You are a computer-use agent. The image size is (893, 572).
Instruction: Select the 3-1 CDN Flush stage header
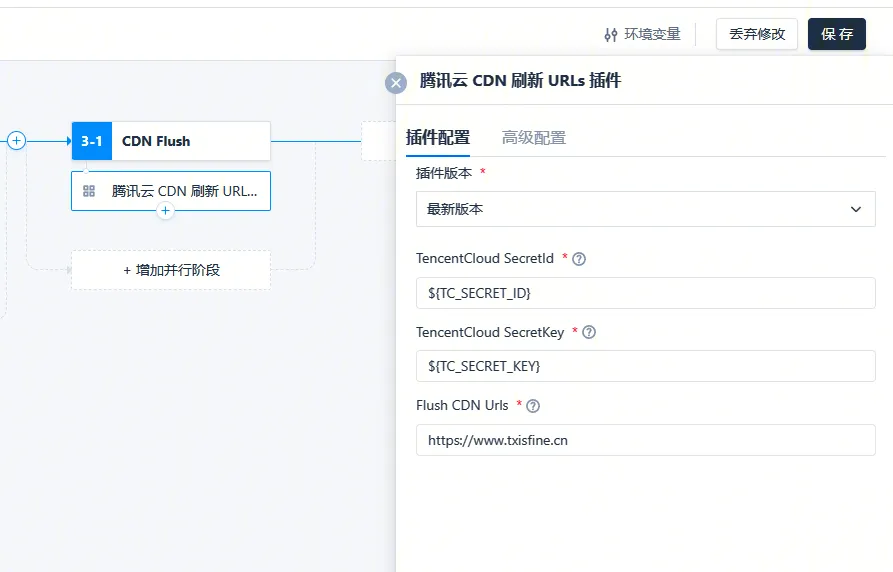coord(171,141)
